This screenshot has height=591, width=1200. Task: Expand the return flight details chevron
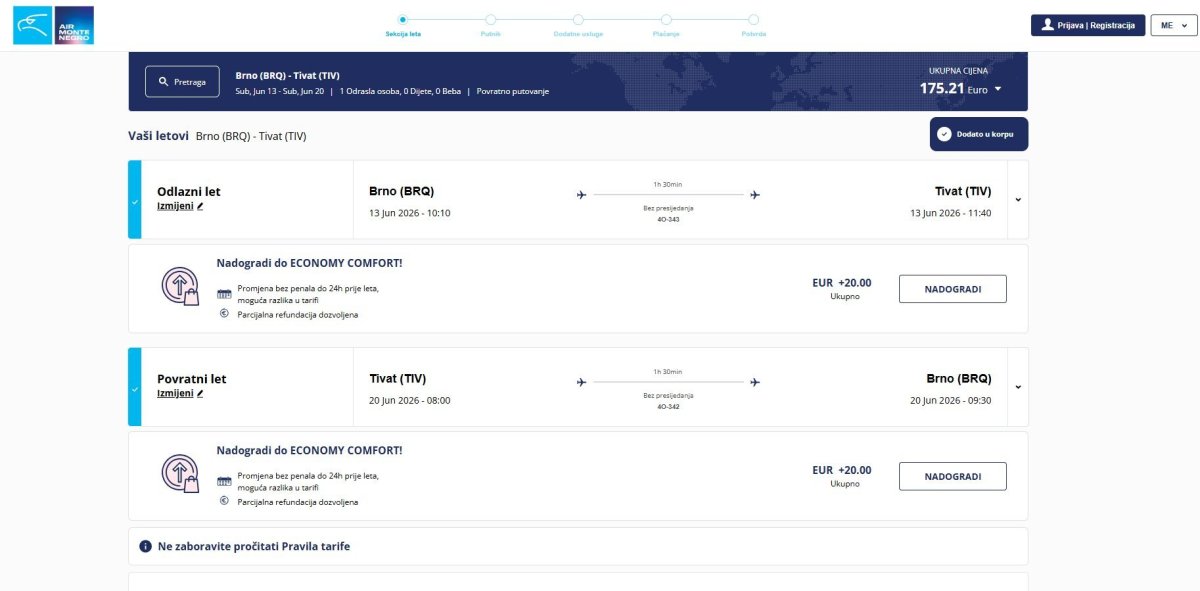[x=1018, y=387]
